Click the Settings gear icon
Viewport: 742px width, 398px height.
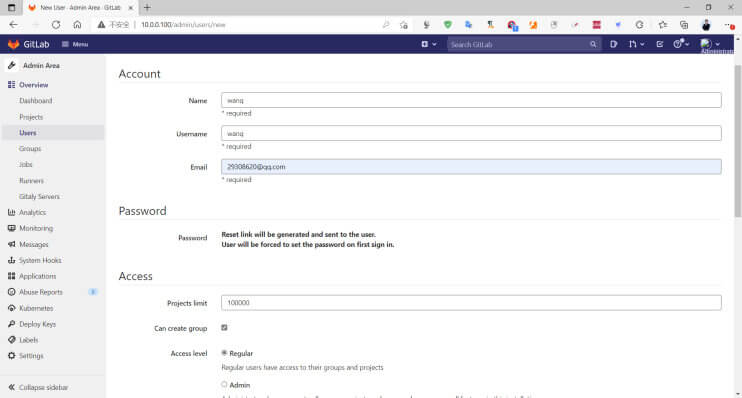point(11,356)
